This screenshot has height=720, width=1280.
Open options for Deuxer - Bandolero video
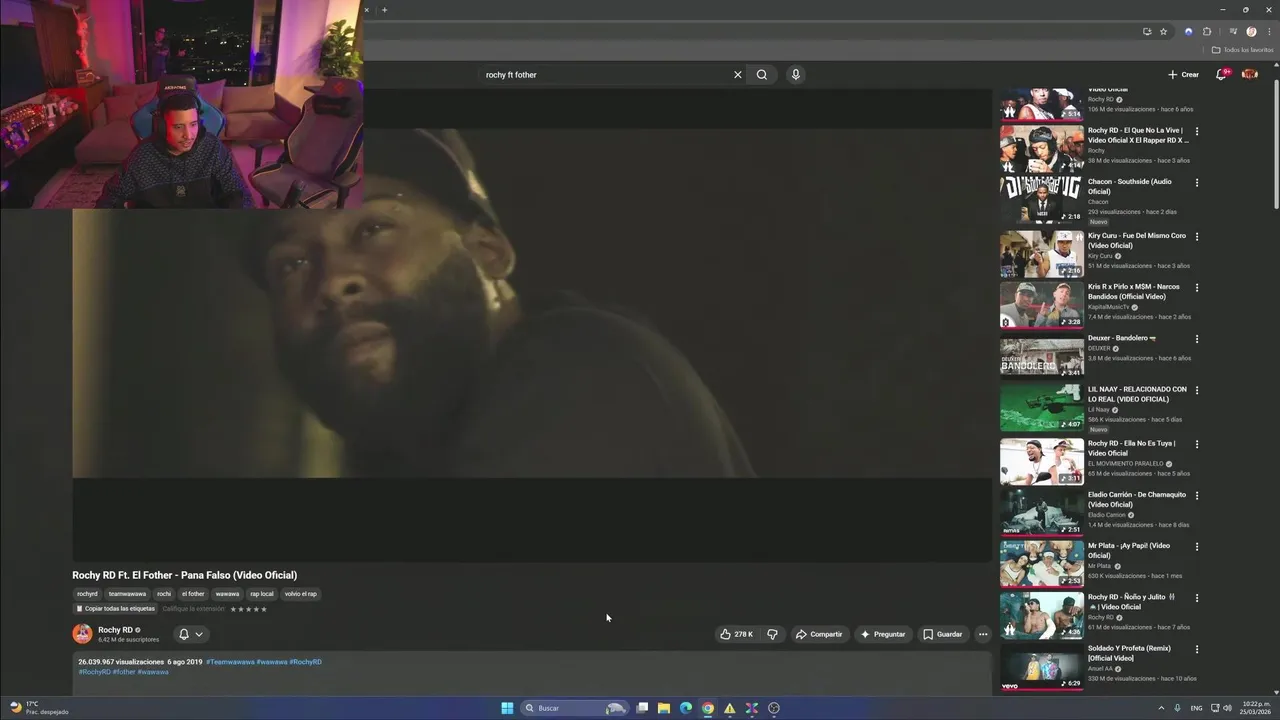pyautogui.click(x=1197, y=339)
